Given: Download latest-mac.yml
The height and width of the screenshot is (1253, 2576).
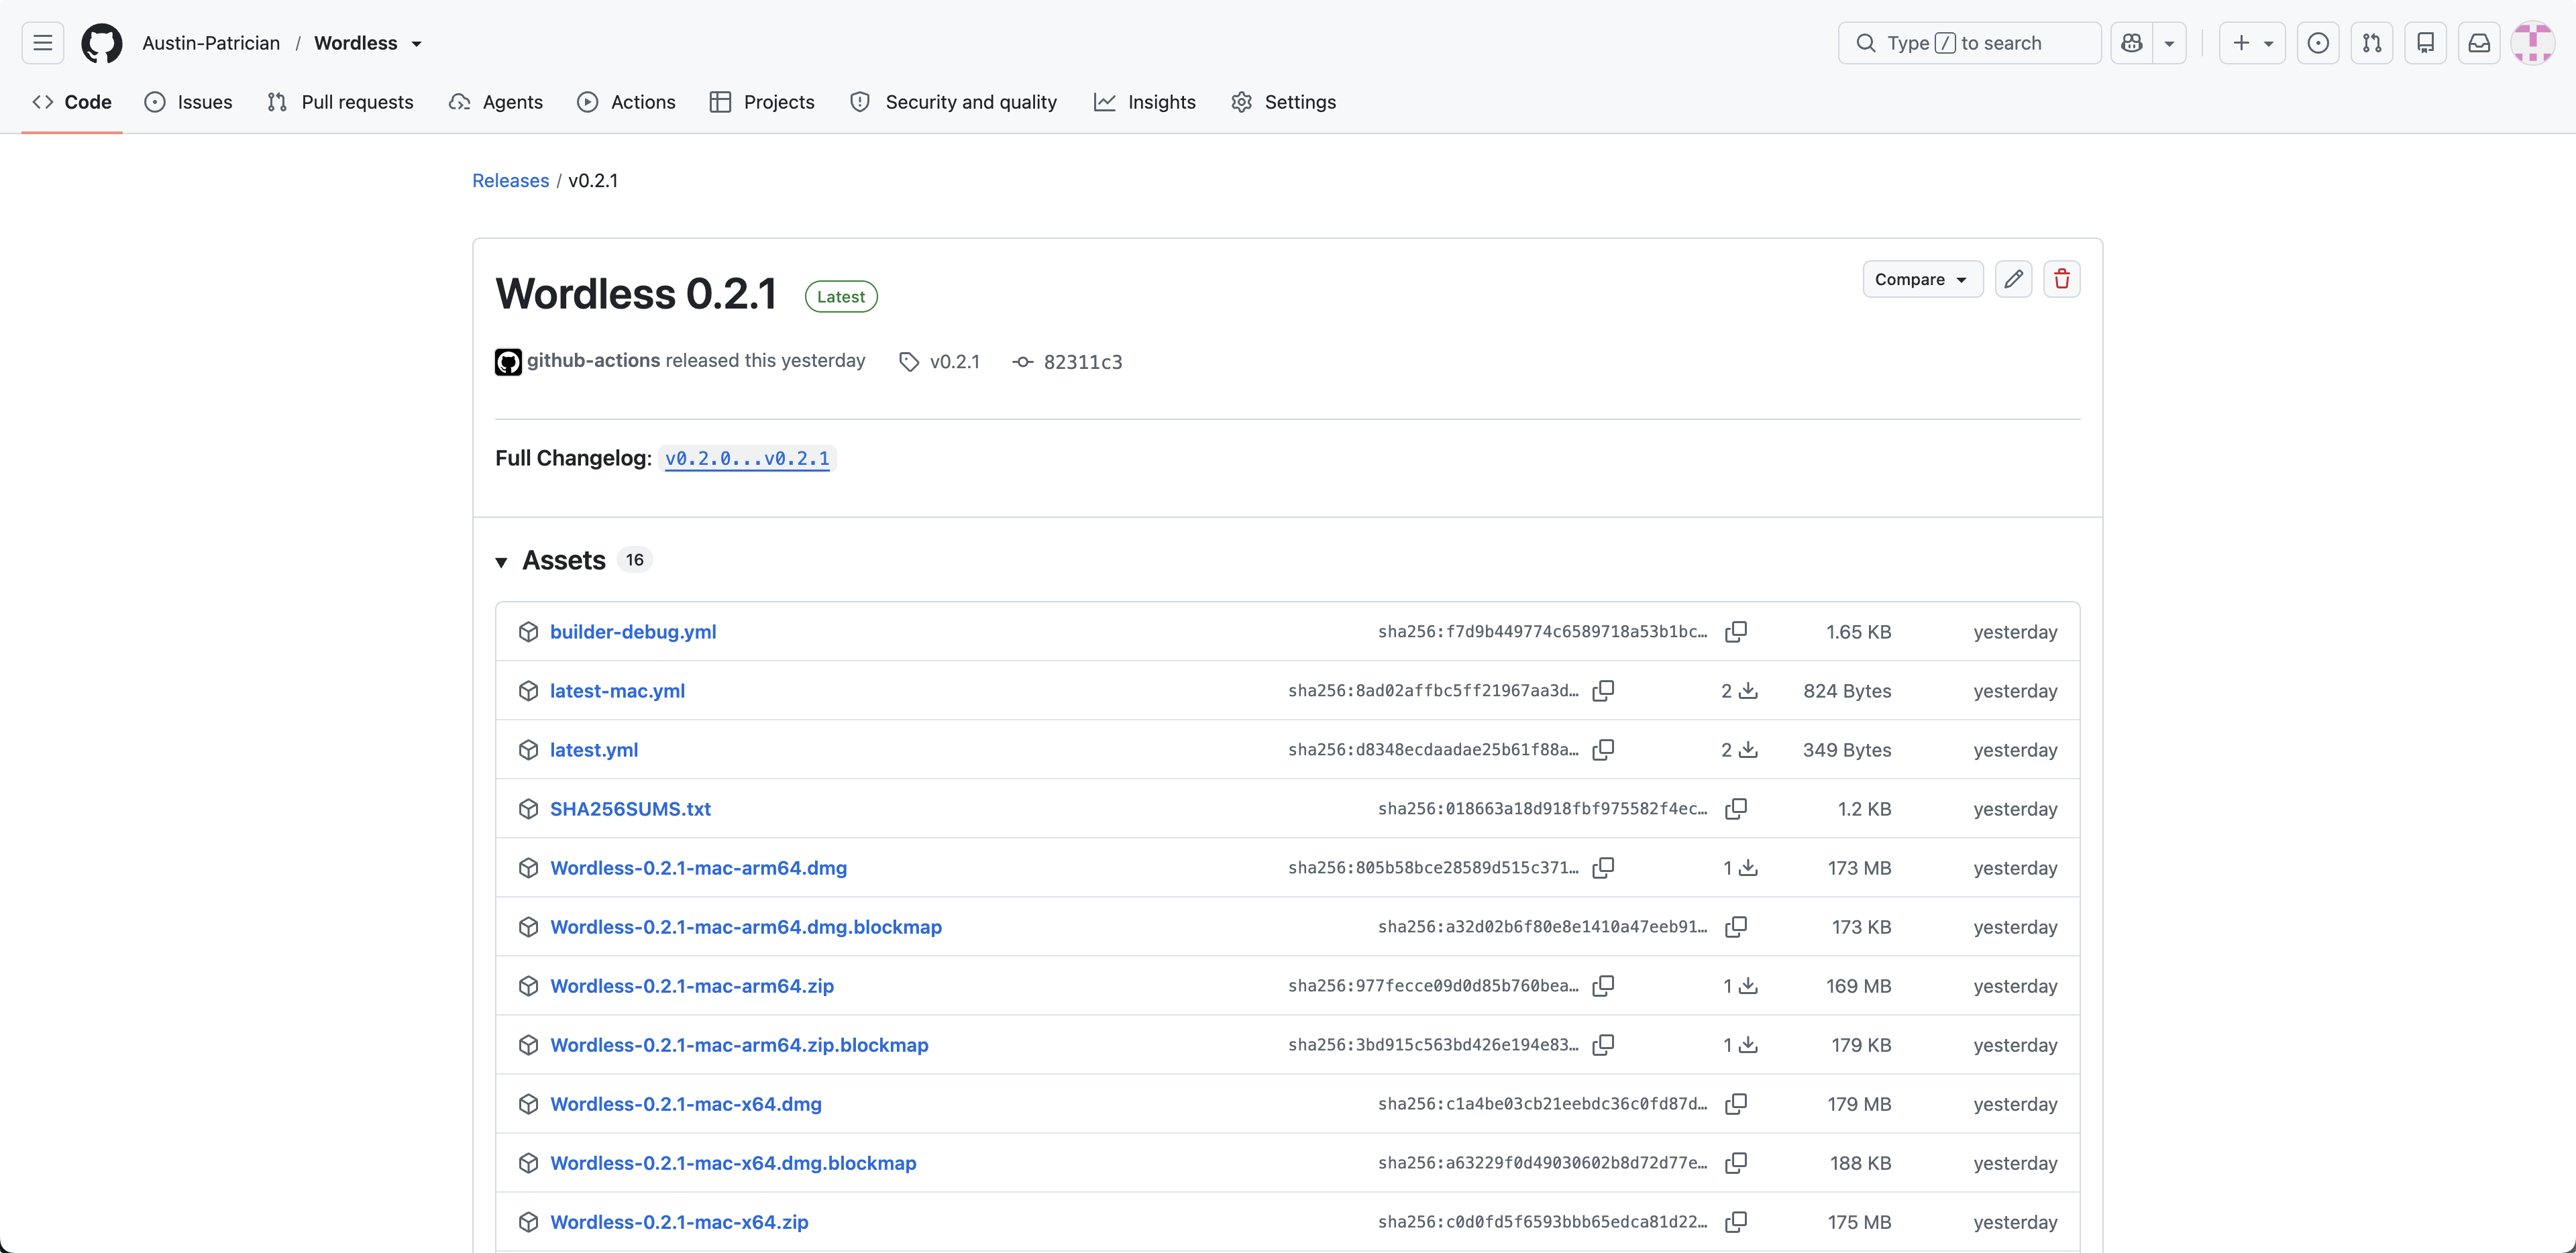Looking at the screenshot, I should pos(617,691).
